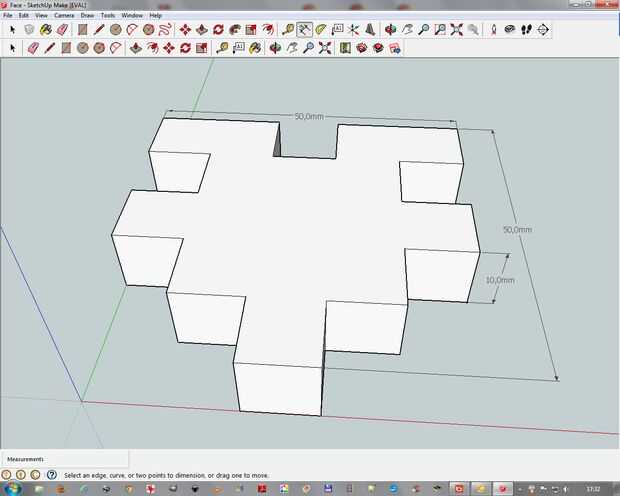This screenshot has width=620, height=496.
Task: Choose the Protractor tool
Action: coord(320,30)
